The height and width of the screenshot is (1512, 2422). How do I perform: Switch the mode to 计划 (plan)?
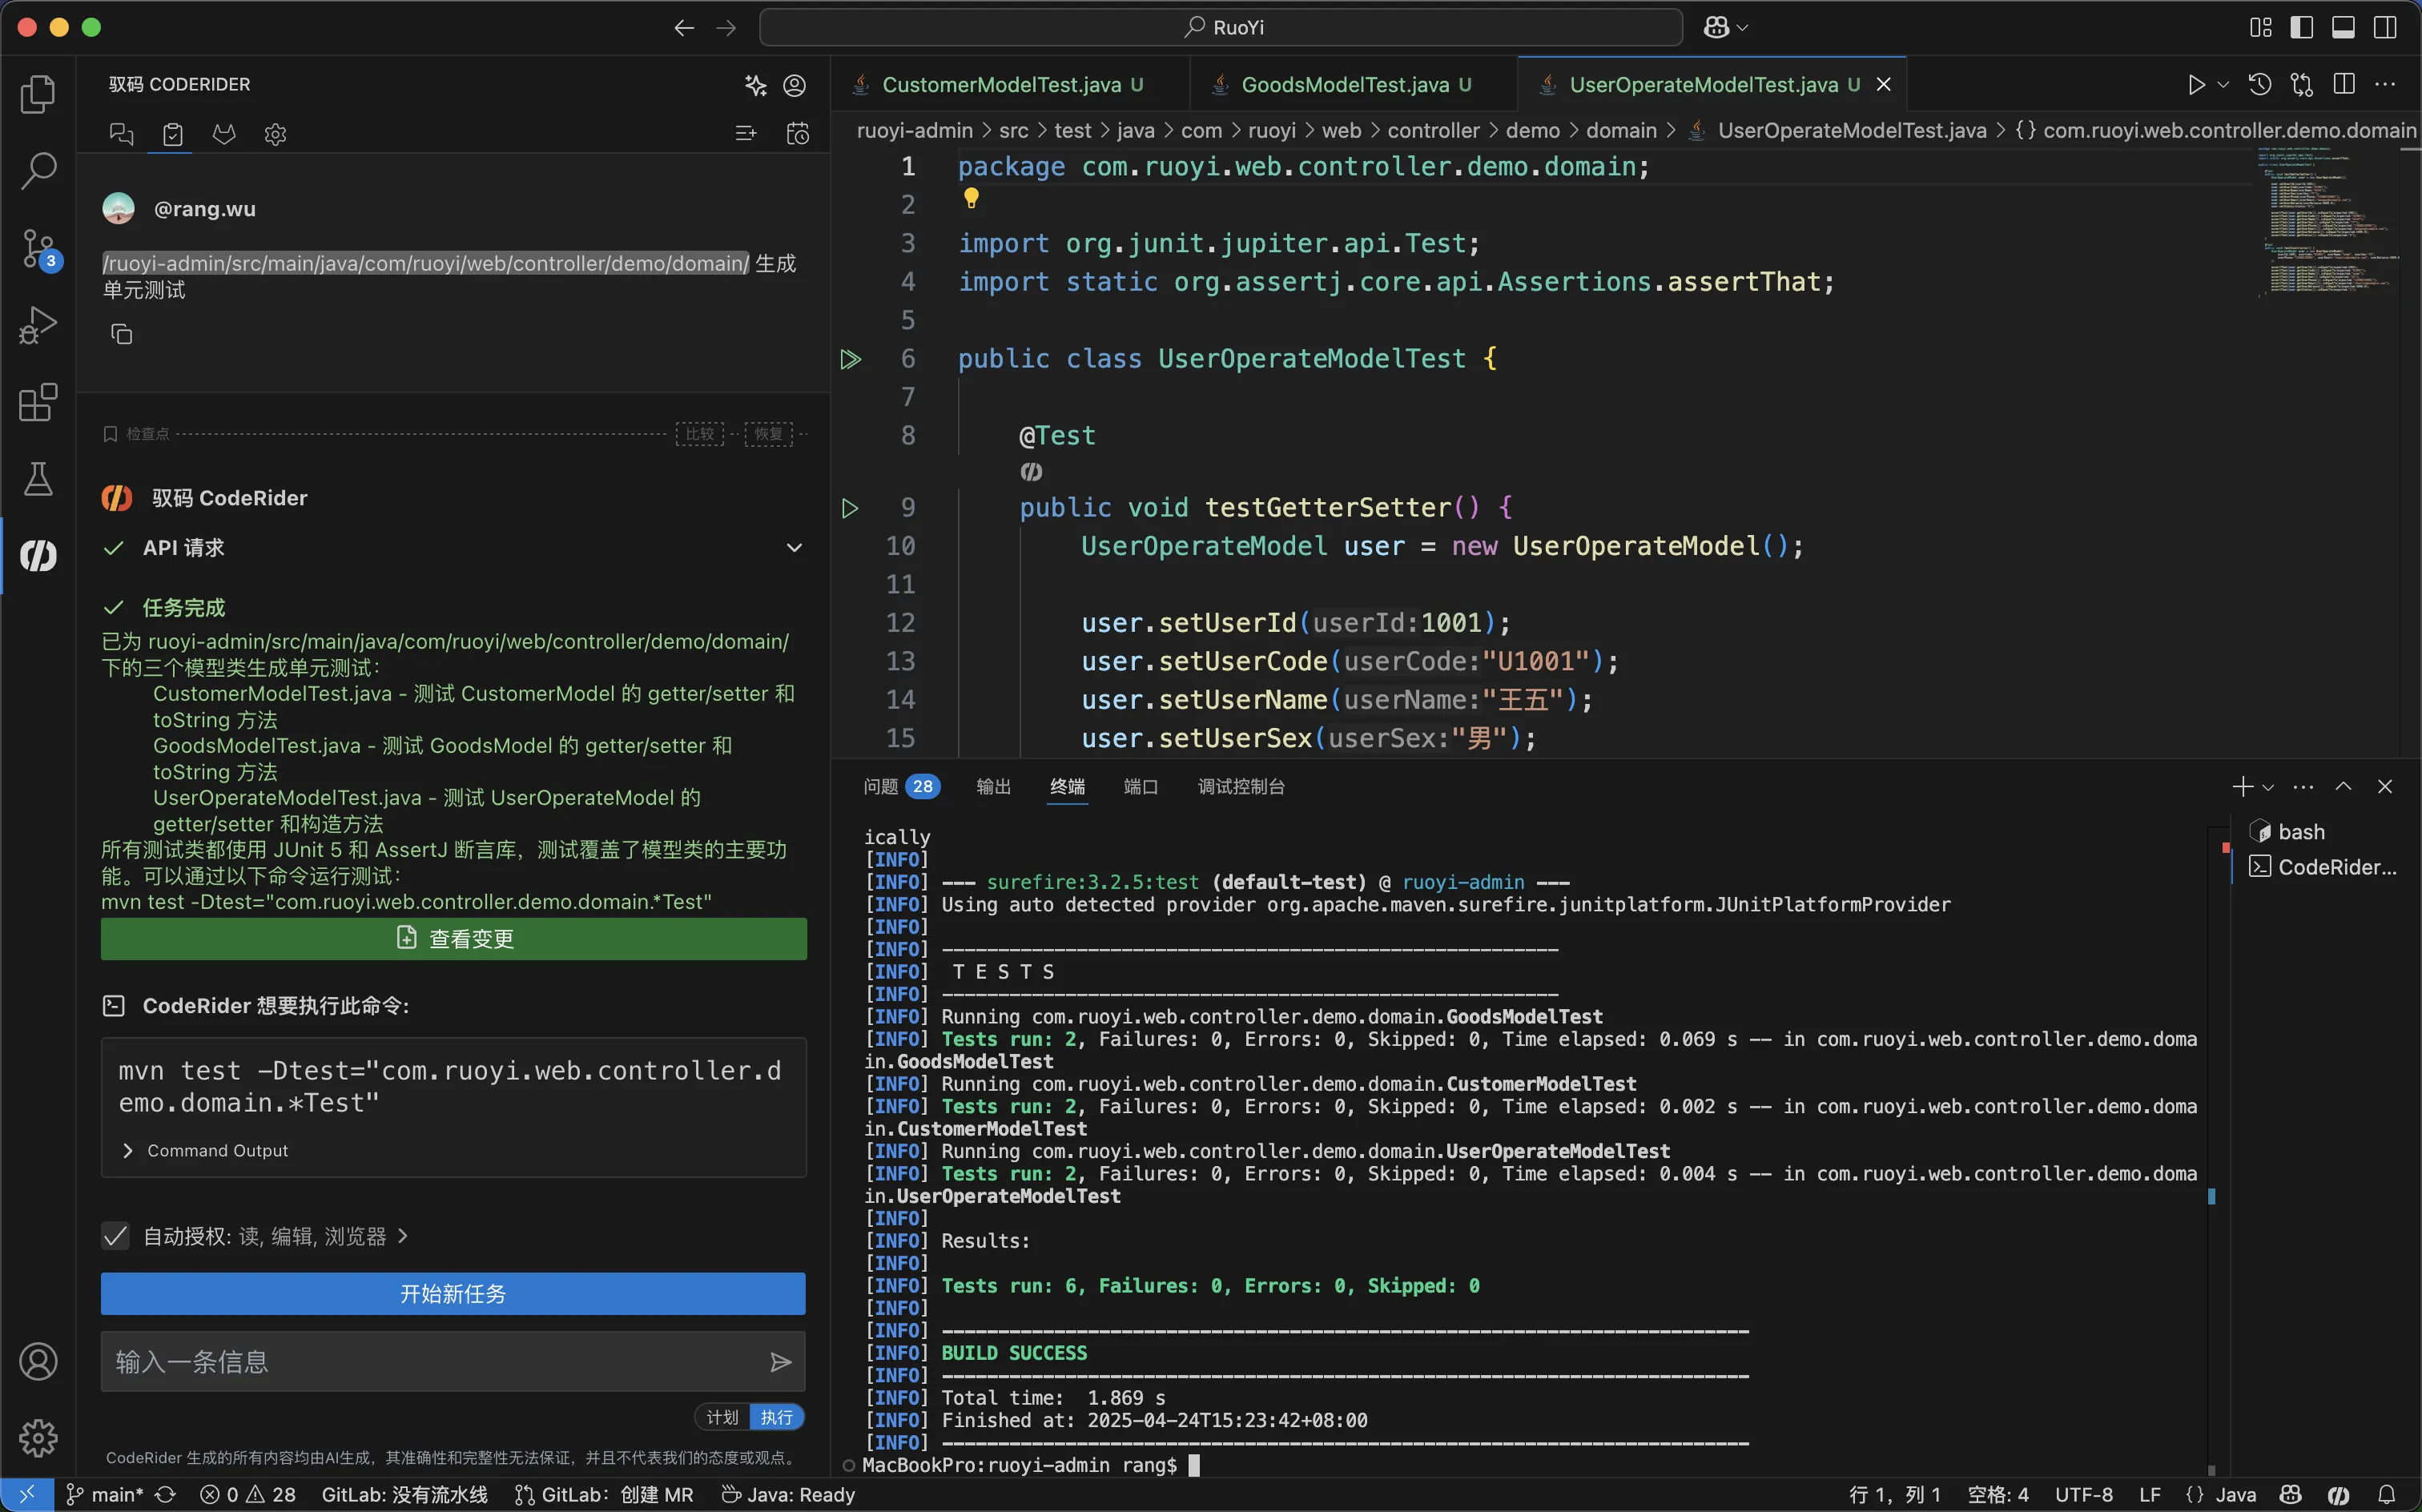[722, 1417]
